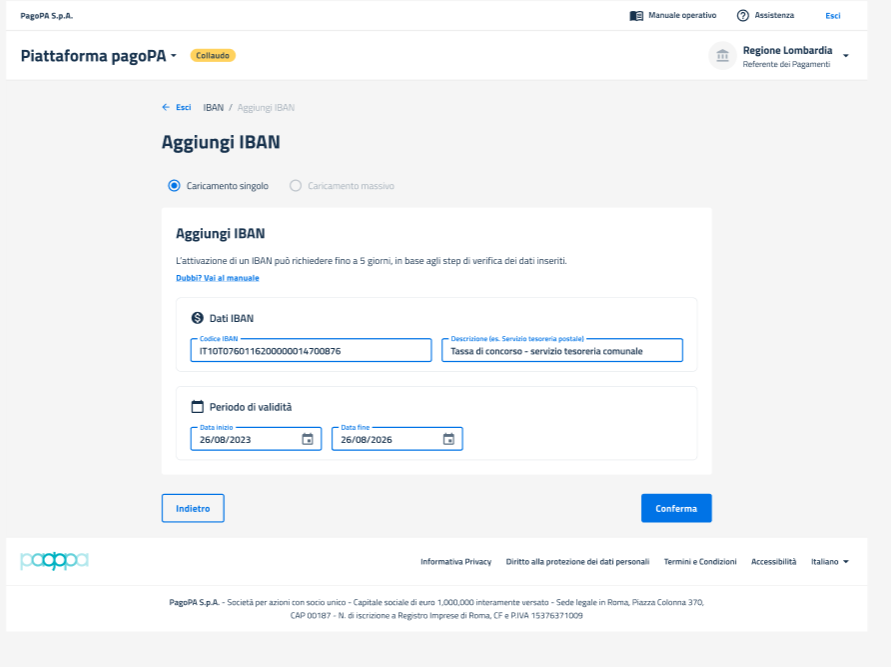Expand the Regione Lombardia account menu

coord(846,56)
